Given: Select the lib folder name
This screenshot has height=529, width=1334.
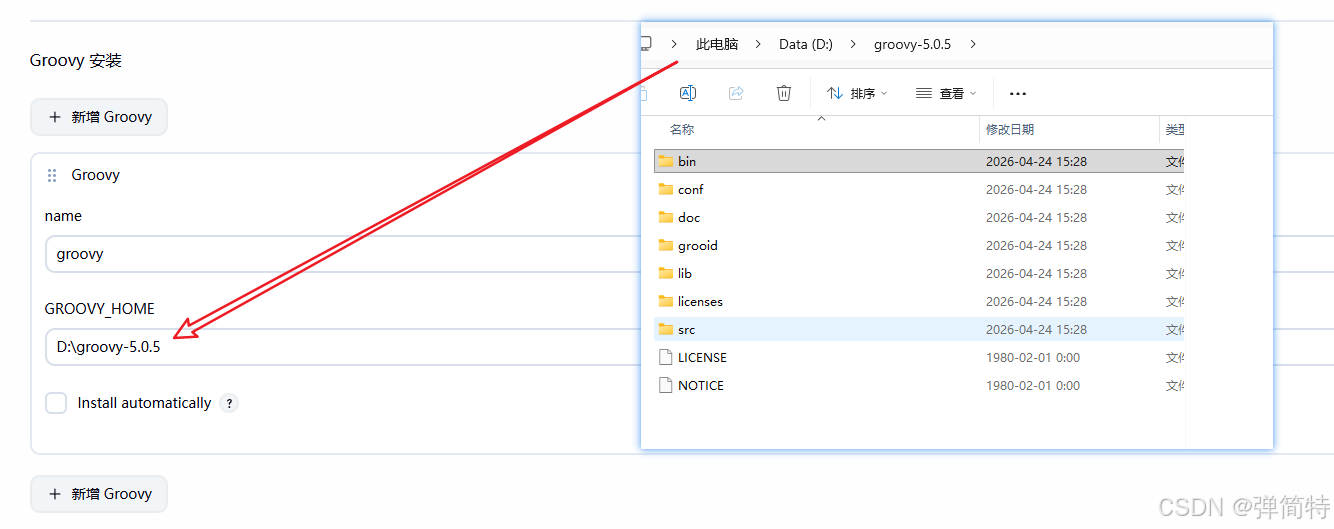Looking at the screenshot, I should pyautogui.click(x=685, y=273).
